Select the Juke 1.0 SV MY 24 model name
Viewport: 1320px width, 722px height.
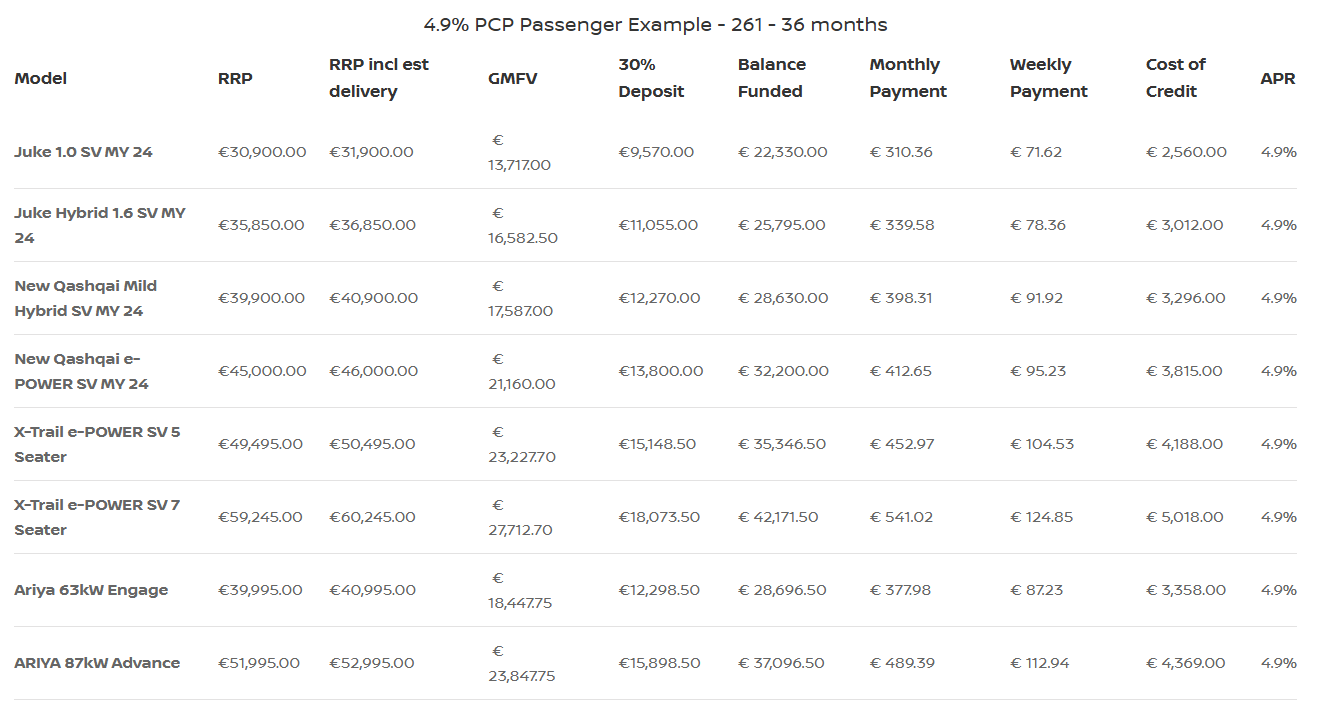pos(83,152)
